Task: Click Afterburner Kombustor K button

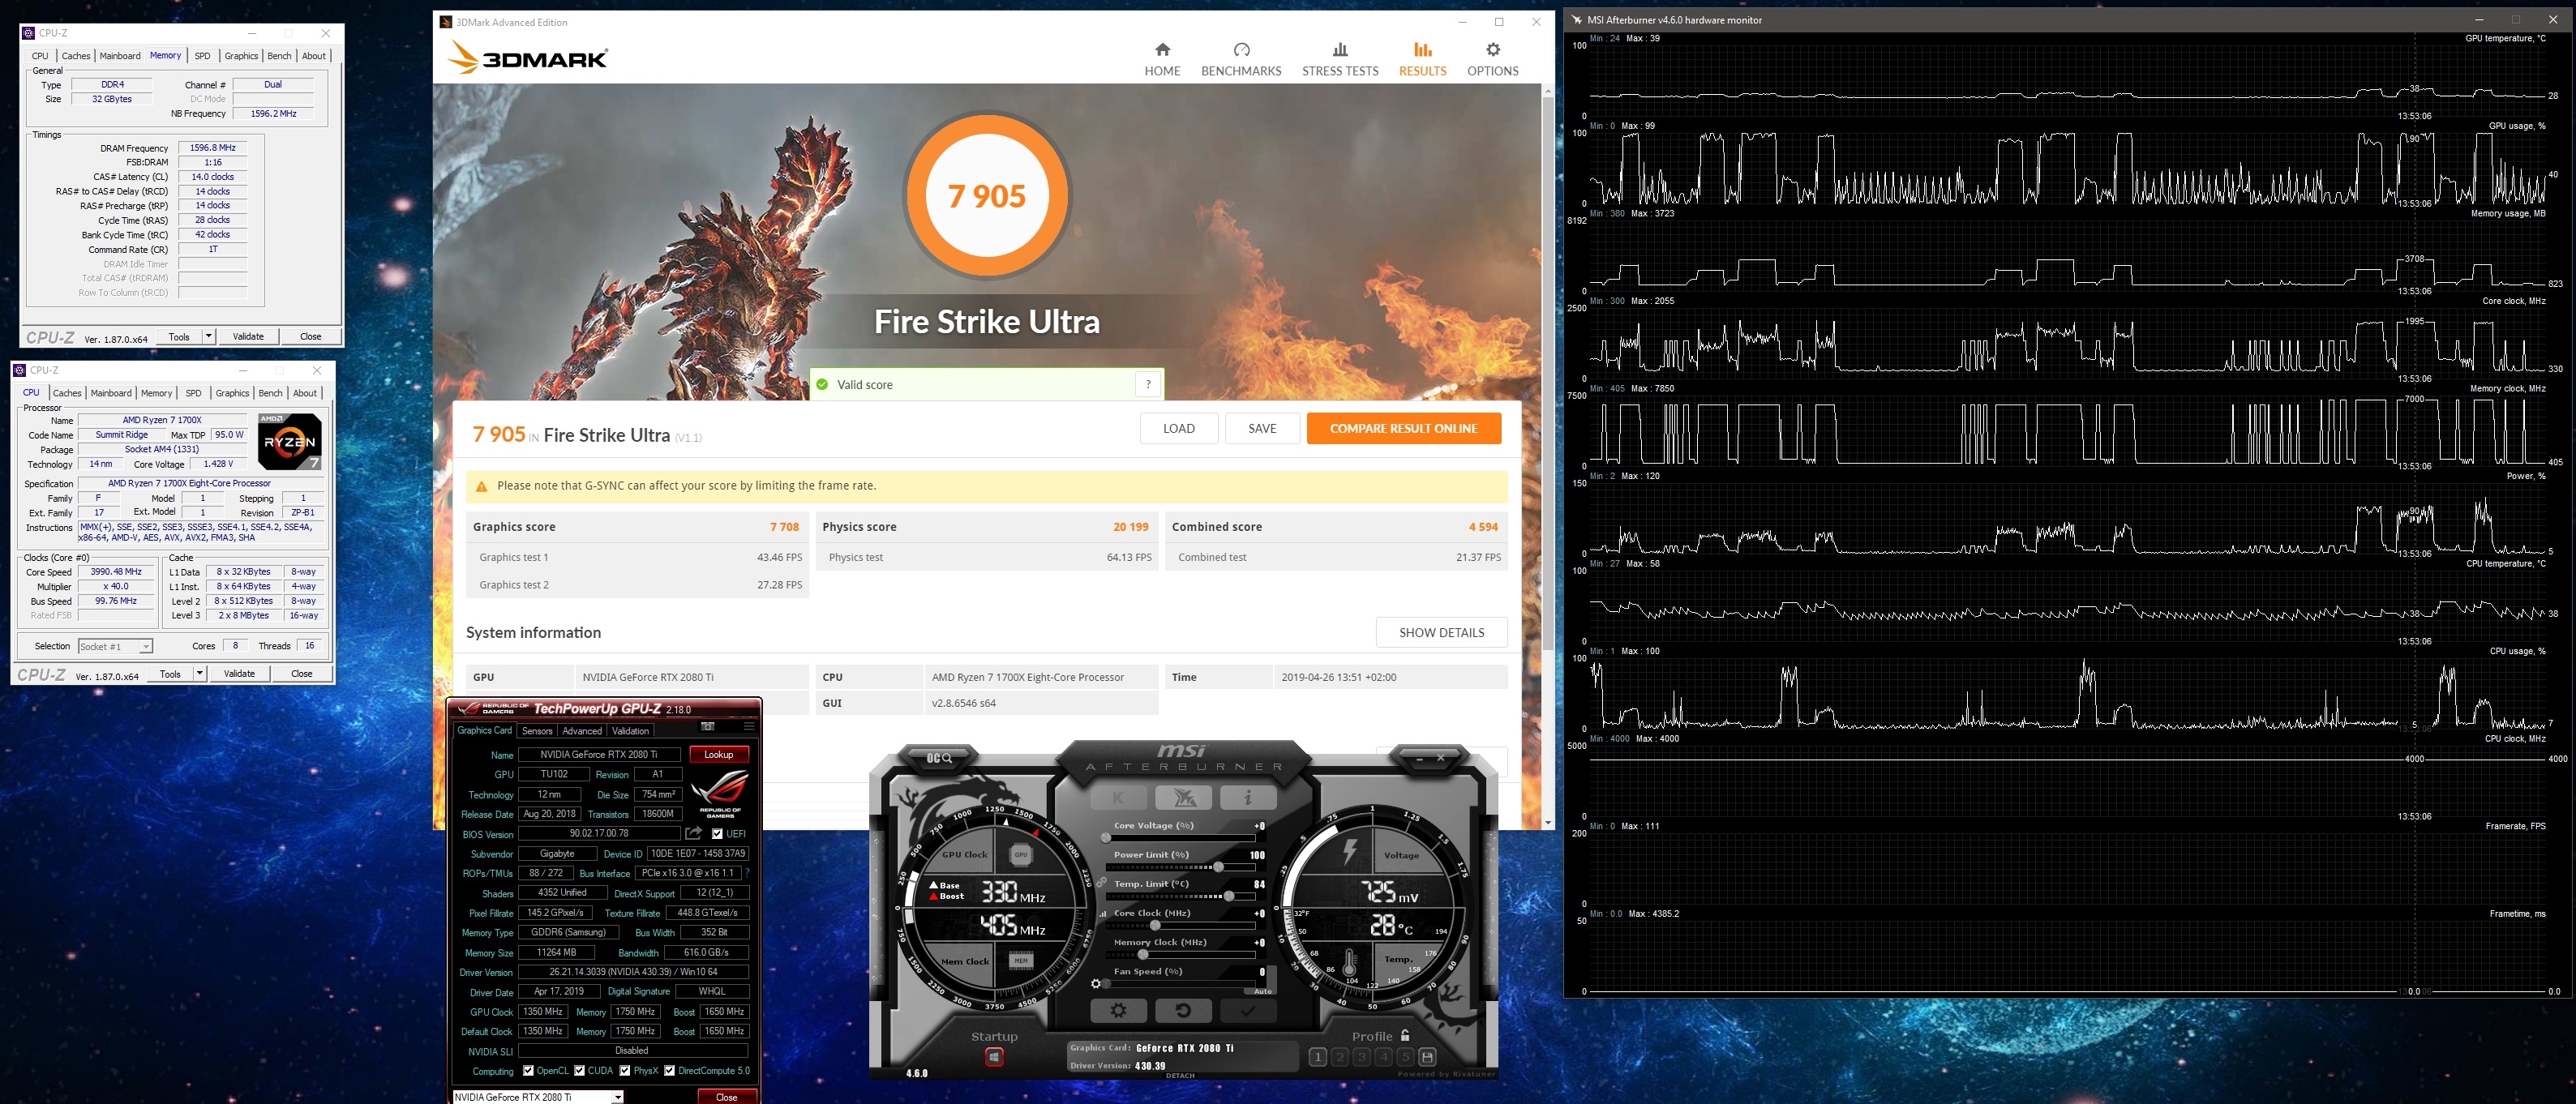Action: click(1118, 797)
